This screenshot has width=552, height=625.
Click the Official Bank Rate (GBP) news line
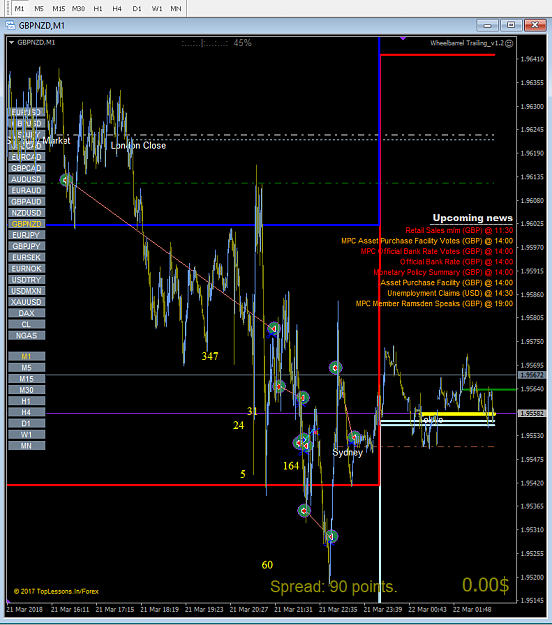pos(456,262)
